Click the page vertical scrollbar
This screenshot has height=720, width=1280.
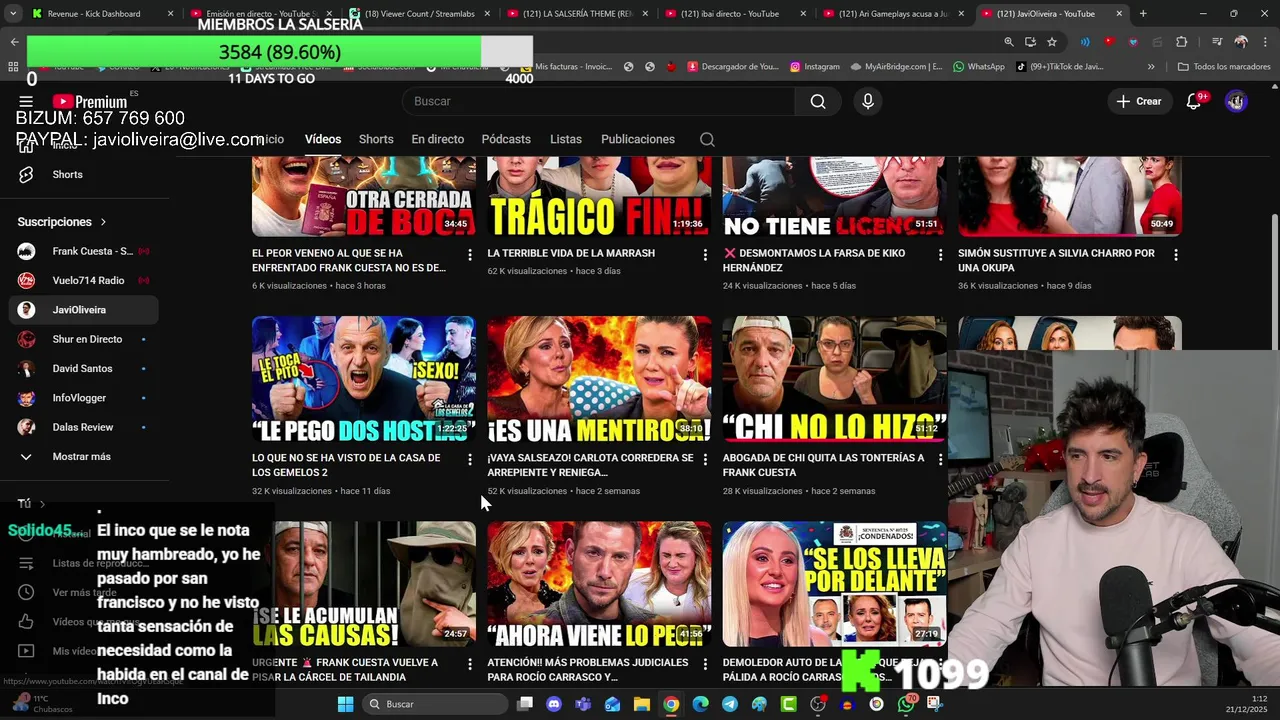pyautogui.click(x=1274, y=280)
